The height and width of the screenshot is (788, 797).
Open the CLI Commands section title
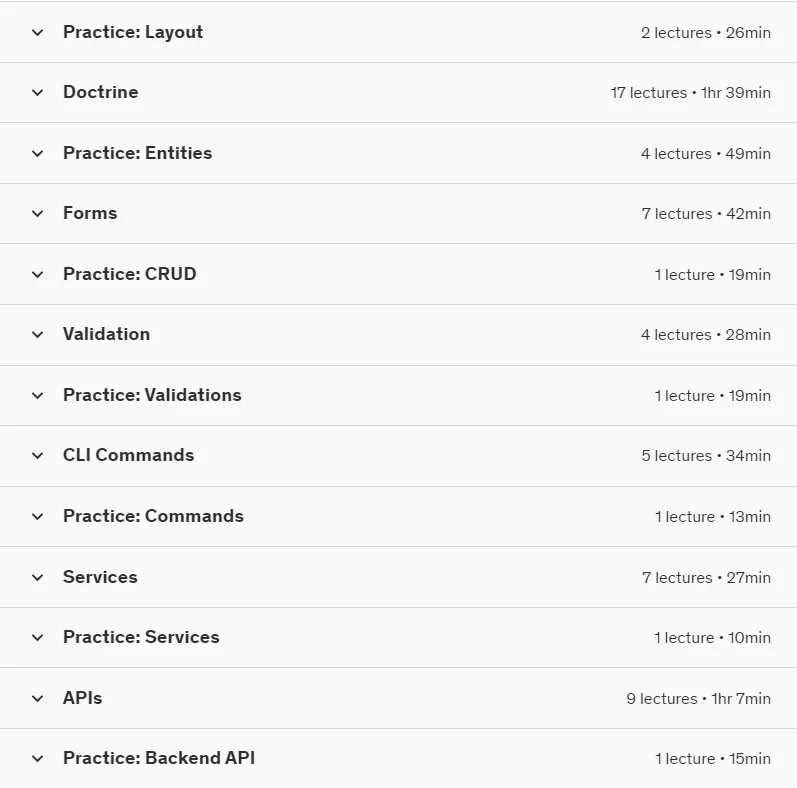tap(129, 455)
